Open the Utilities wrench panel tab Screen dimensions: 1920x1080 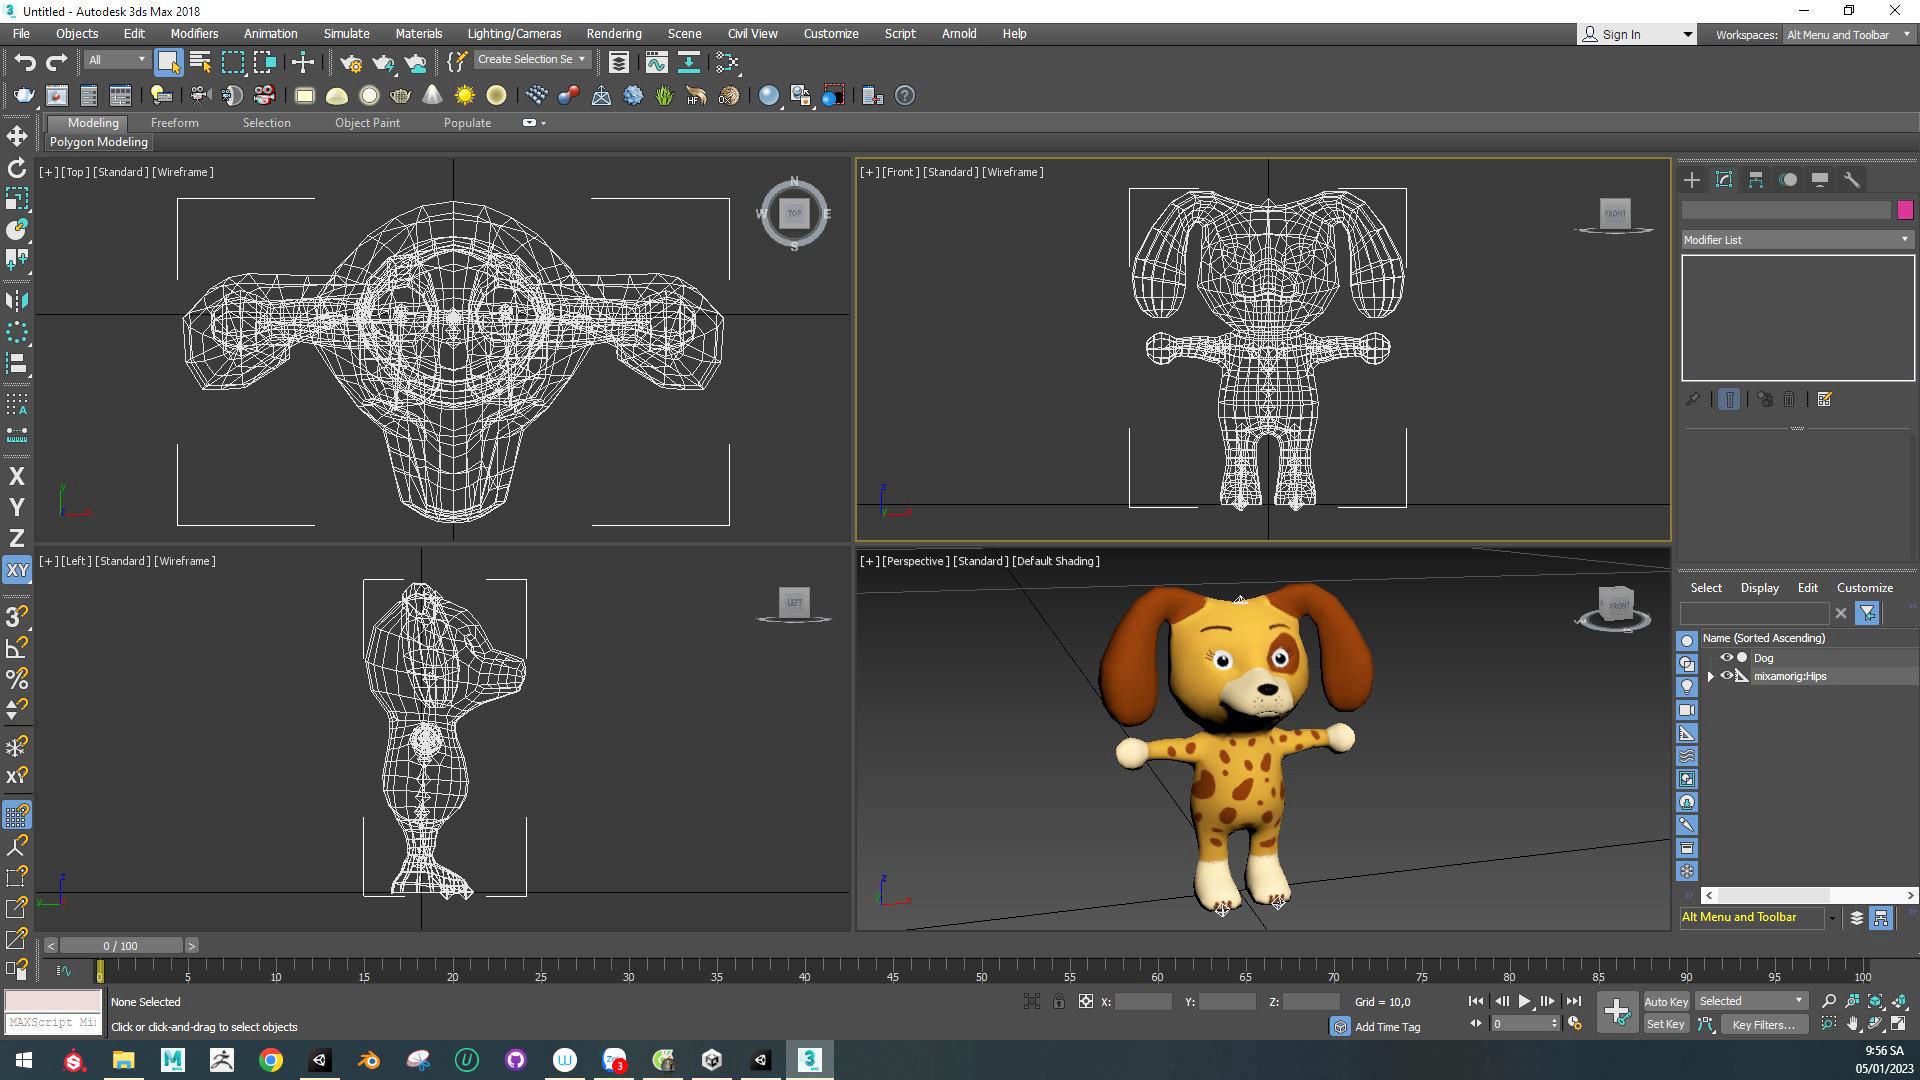[1852, 180]
